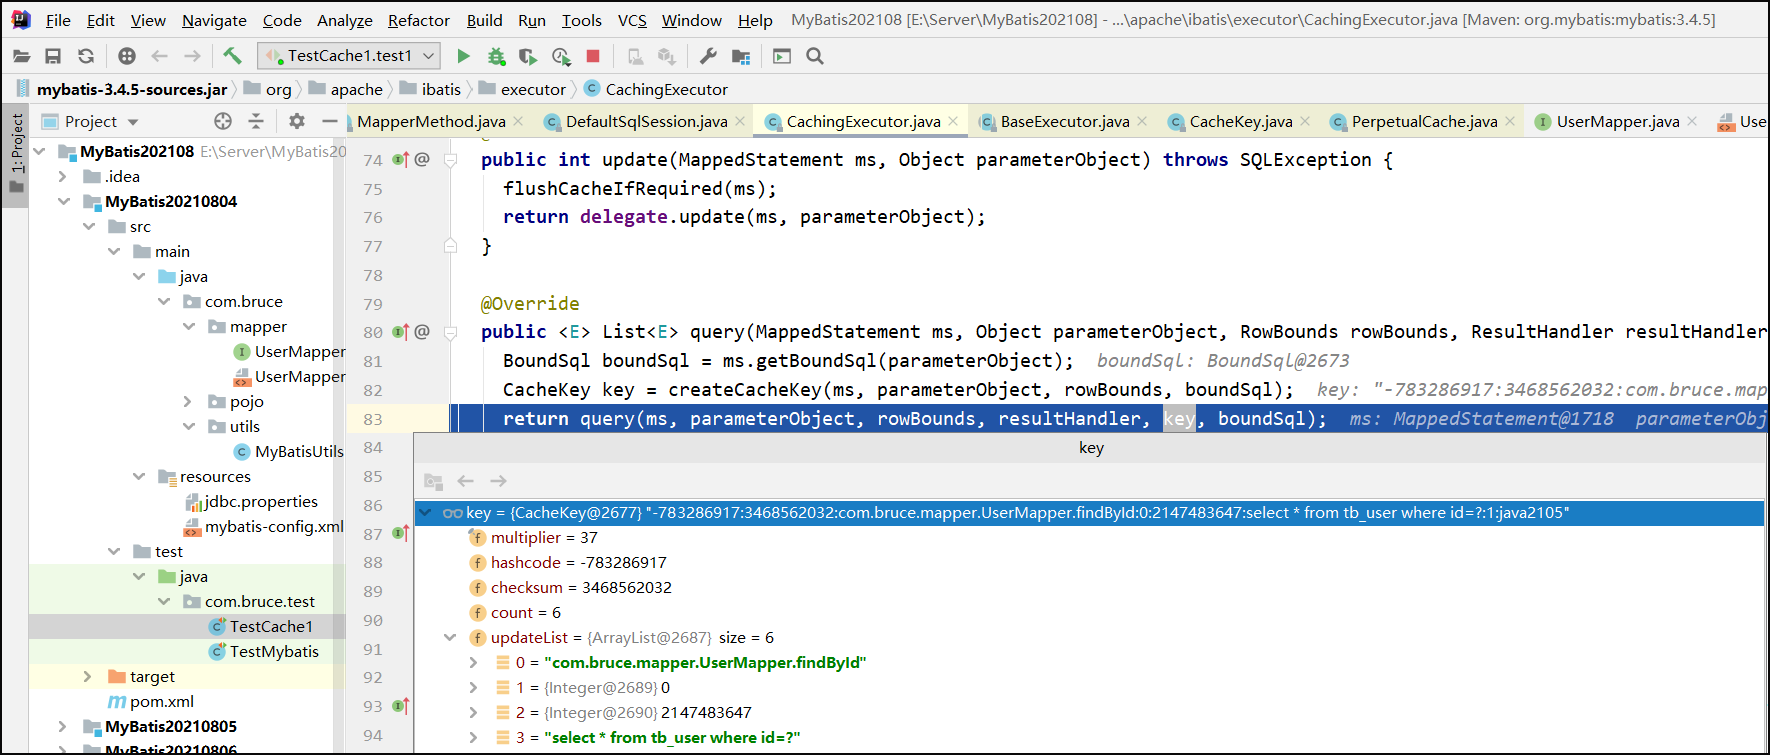Open the File menu

coord(58,20)
